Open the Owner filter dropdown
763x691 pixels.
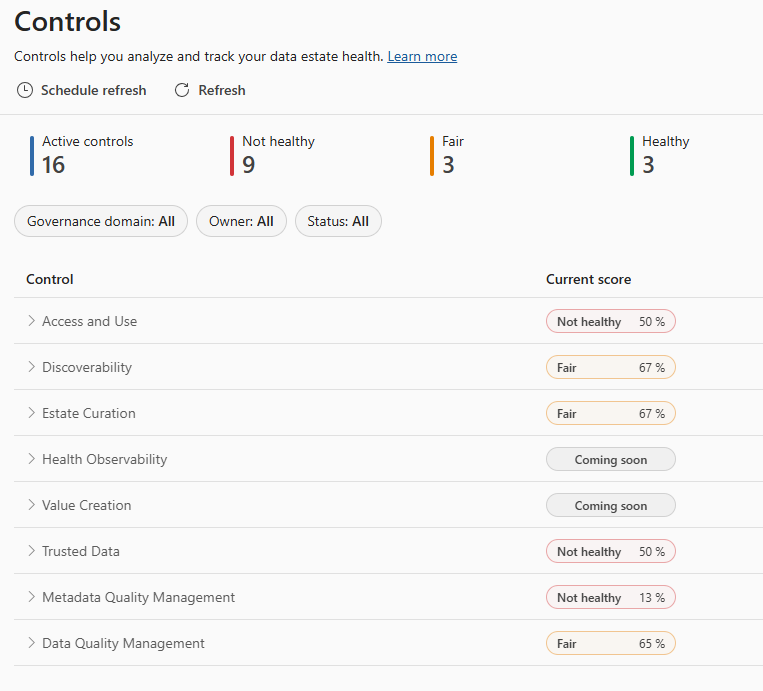(241, 222)
